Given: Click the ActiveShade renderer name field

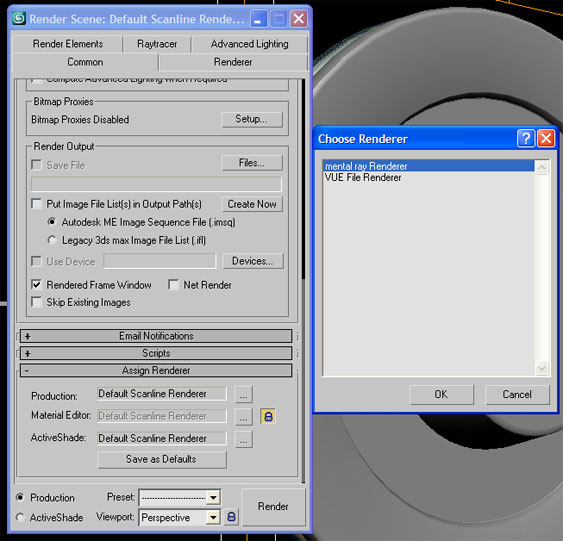Looking at the screenshot, I should 162,438.
